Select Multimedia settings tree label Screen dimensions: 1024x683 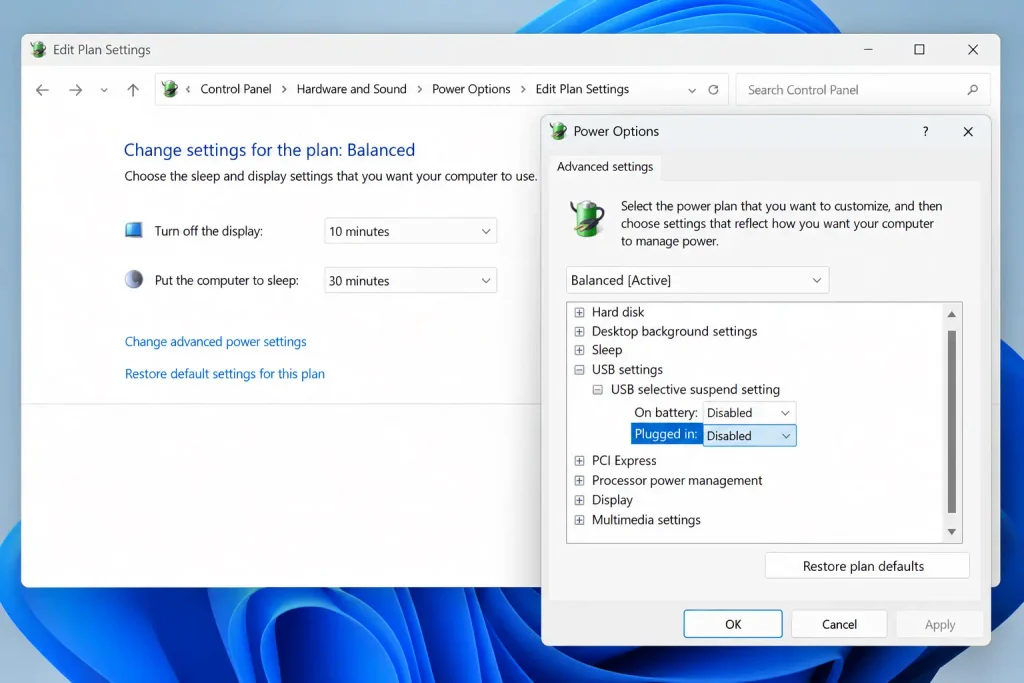click(x=646, y=520)
